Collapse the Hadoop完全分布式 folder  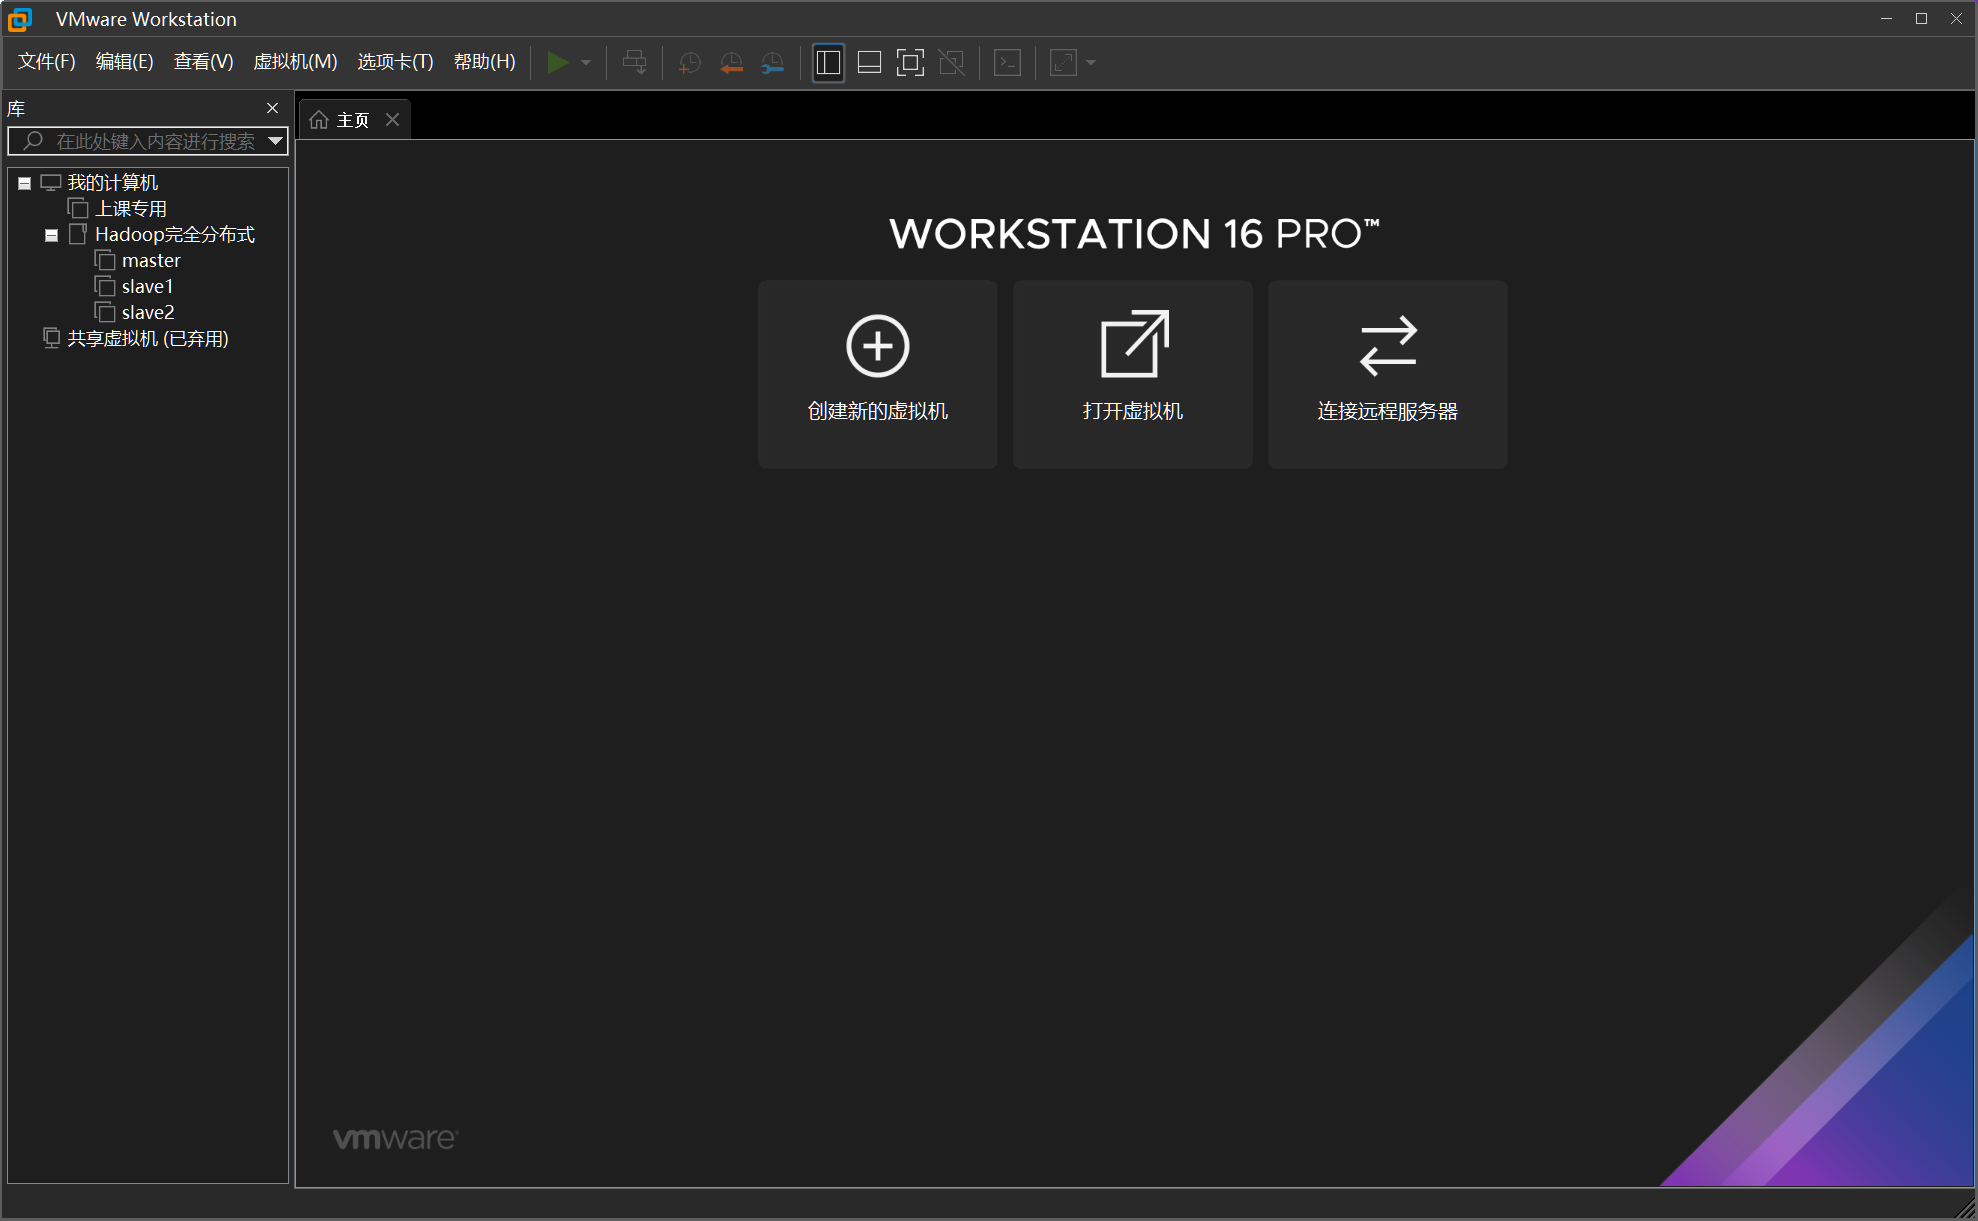point(52,235)
